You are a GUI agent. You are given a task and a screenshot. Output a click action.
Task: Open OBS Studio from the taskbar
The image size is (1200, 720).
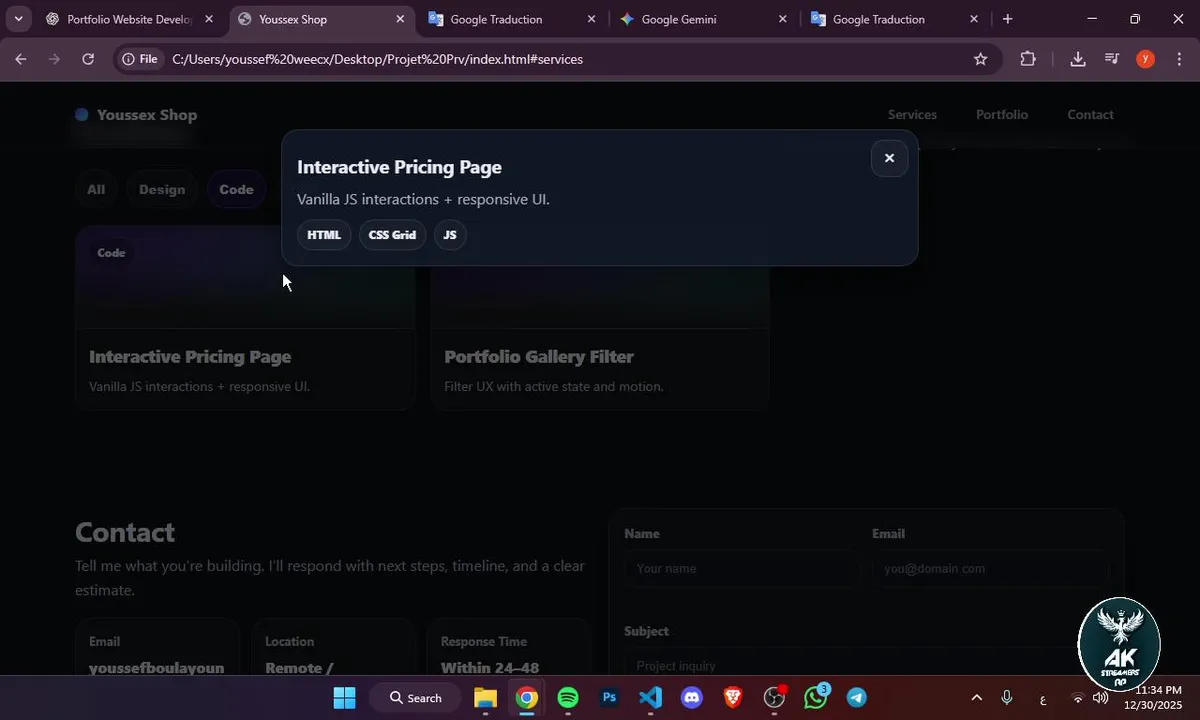pos(774,698)
